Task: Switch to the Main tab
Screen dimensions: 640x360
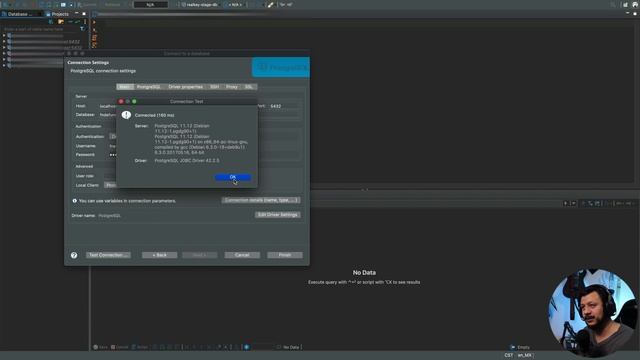Action: [x=125, y=87]
